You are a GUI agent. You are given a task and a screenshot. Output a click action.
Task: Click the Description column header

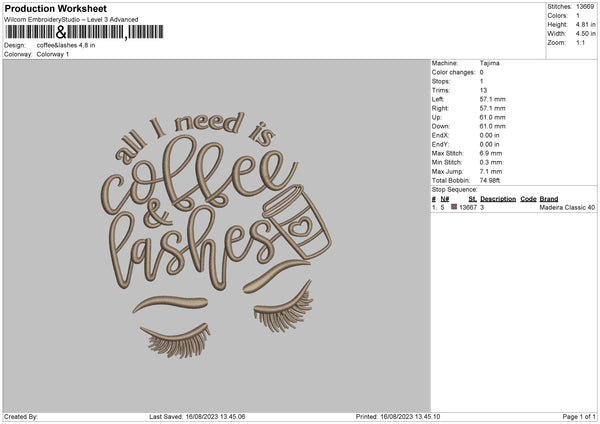(x=498, y=199)
